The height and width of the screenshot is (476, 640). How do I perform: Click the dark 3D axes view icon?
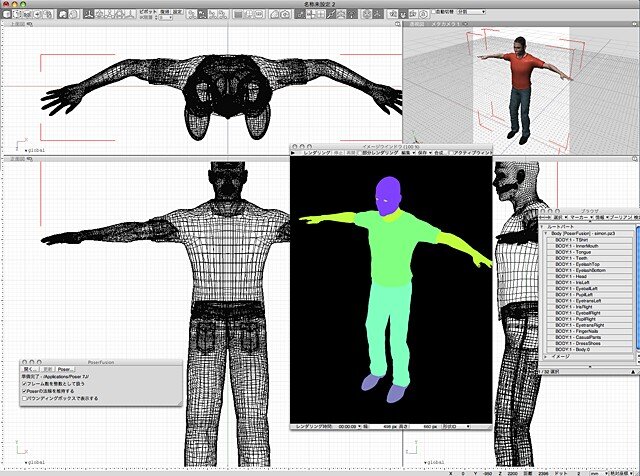[x=89, y=14]
